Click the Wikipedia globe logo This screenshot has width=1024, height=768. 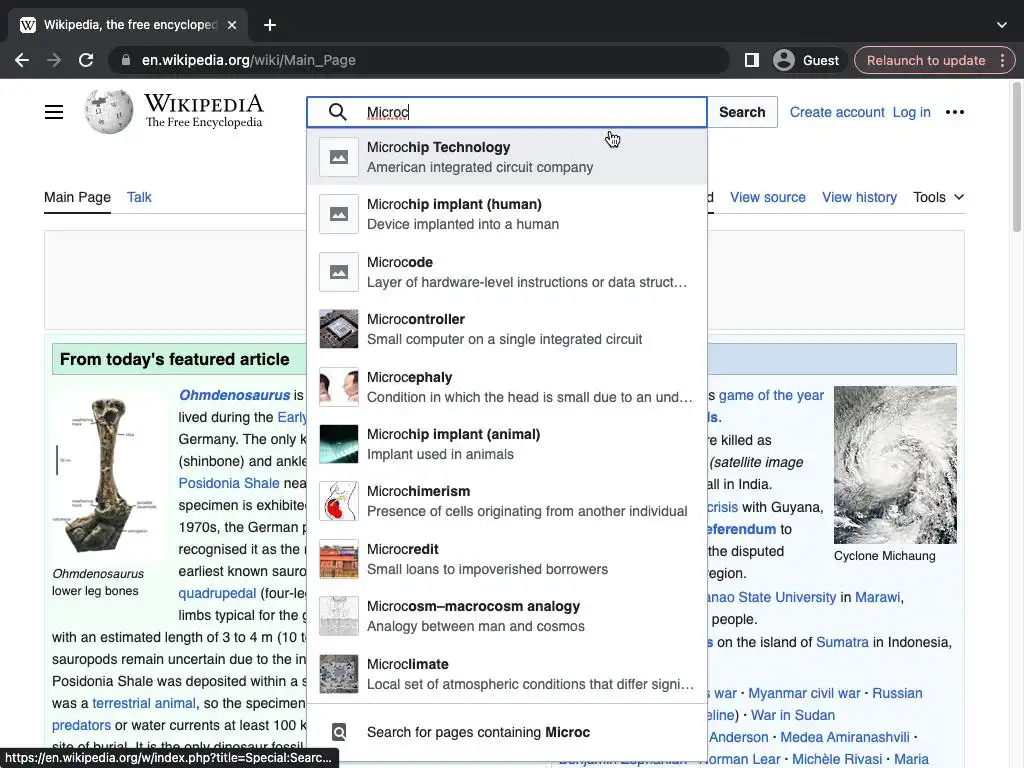[109, 112]
